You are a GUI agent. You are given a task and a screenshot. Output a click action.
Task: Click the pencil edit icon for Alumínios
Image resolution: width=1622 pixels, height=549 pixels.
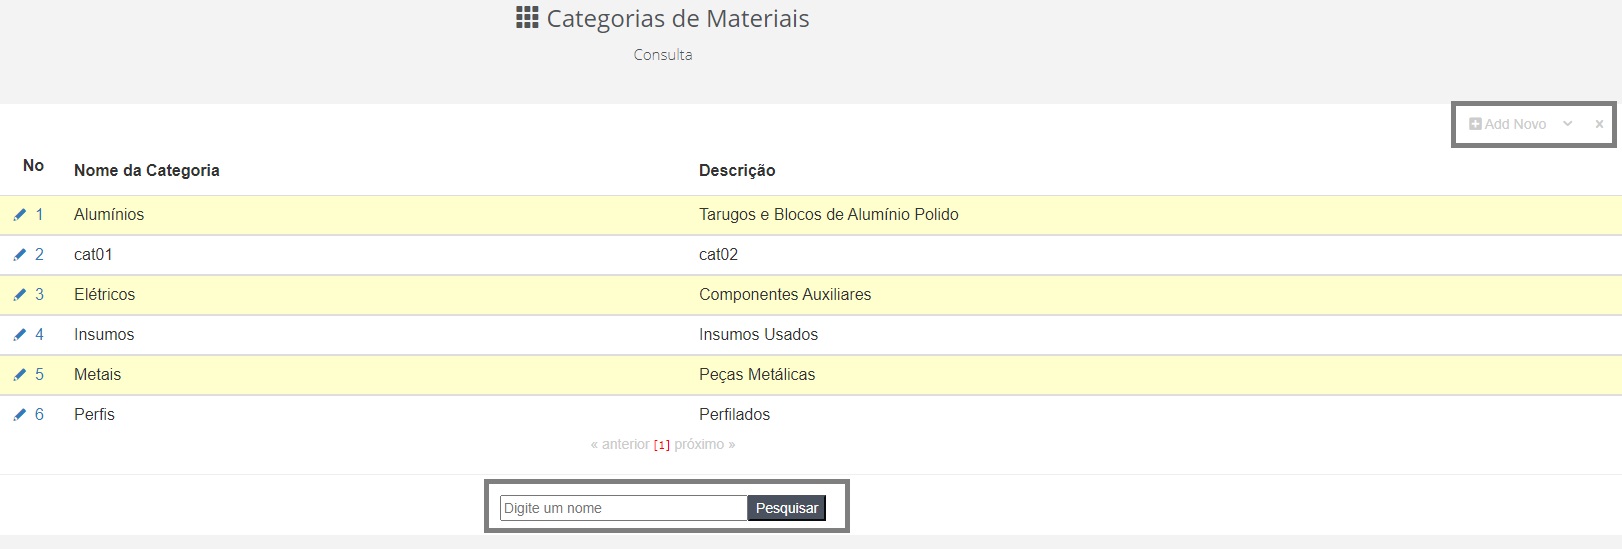coord(19,215)
